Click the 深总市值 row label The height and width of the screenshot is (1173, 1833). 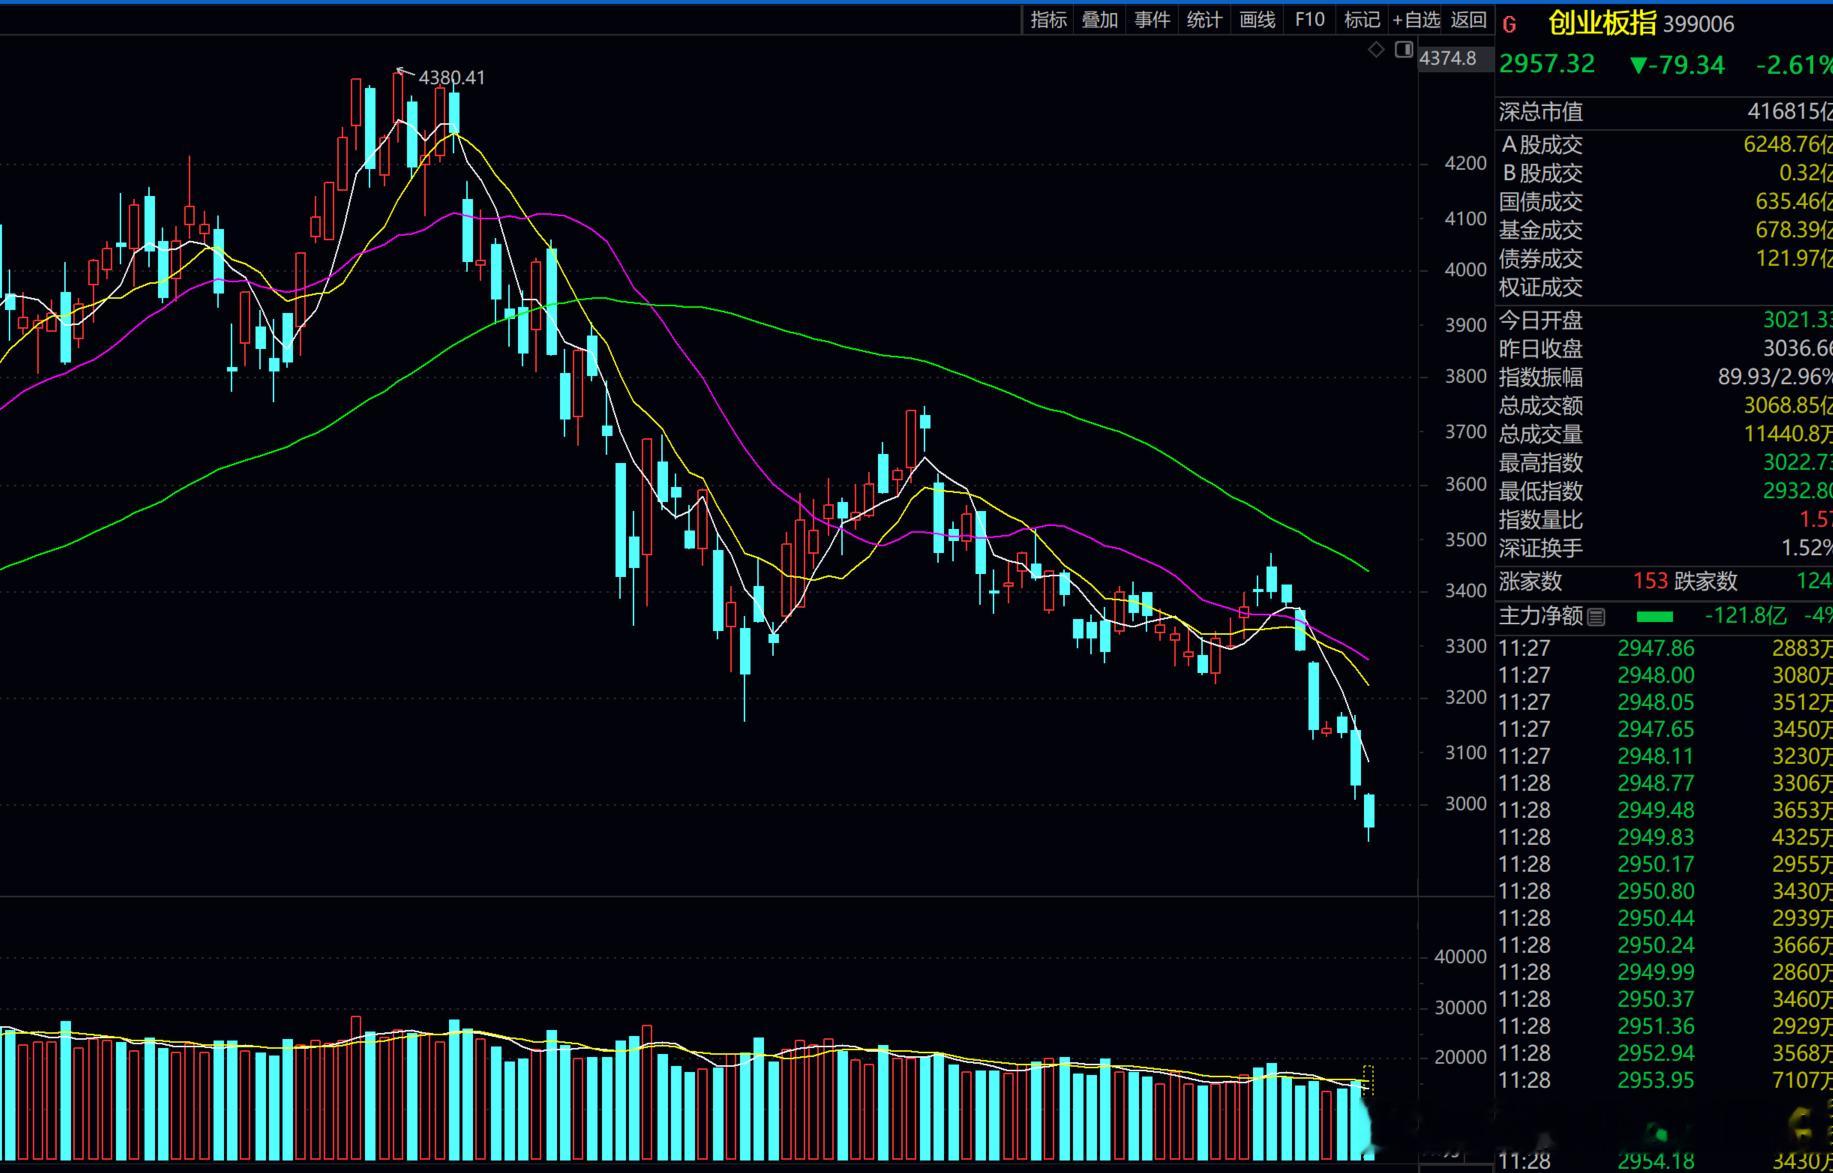(1541, 112)
